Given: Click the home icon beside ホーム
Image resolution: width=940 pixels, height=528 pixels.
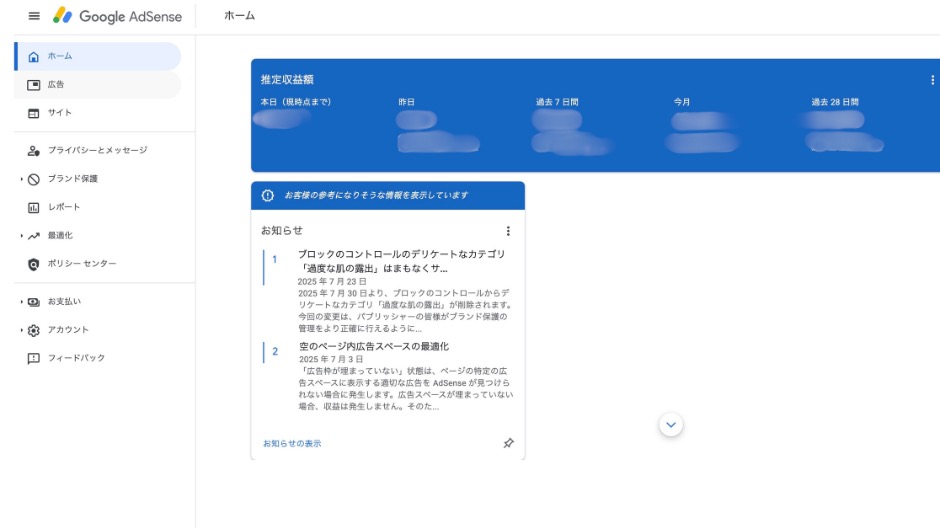Looking at the screenshot, I should [x=34, y=56].
